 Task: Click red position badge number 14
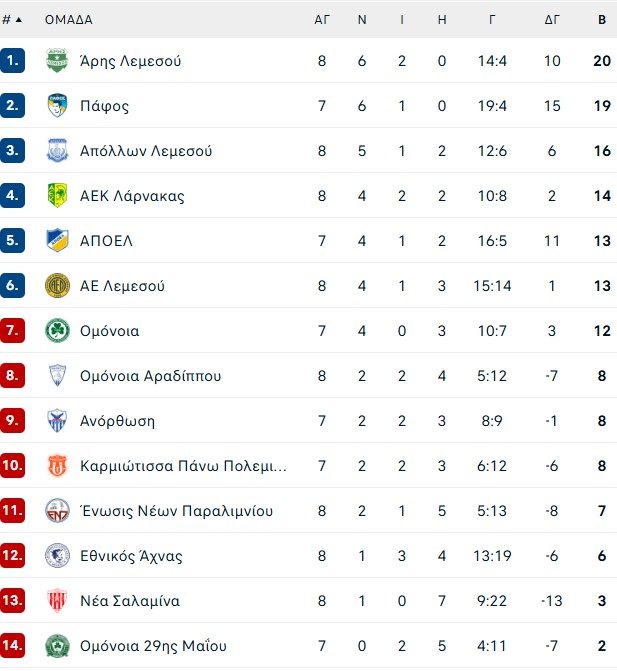(12, 645)
